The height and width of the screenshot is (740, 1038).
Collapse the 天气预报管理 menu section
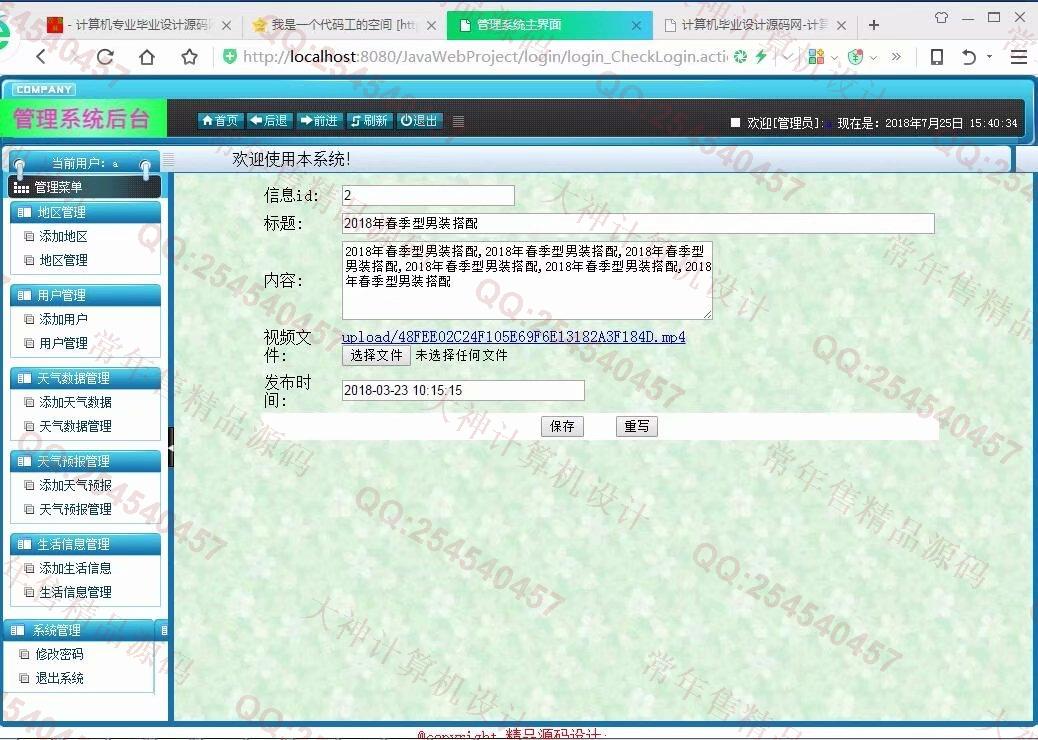(x=85, y=461)
